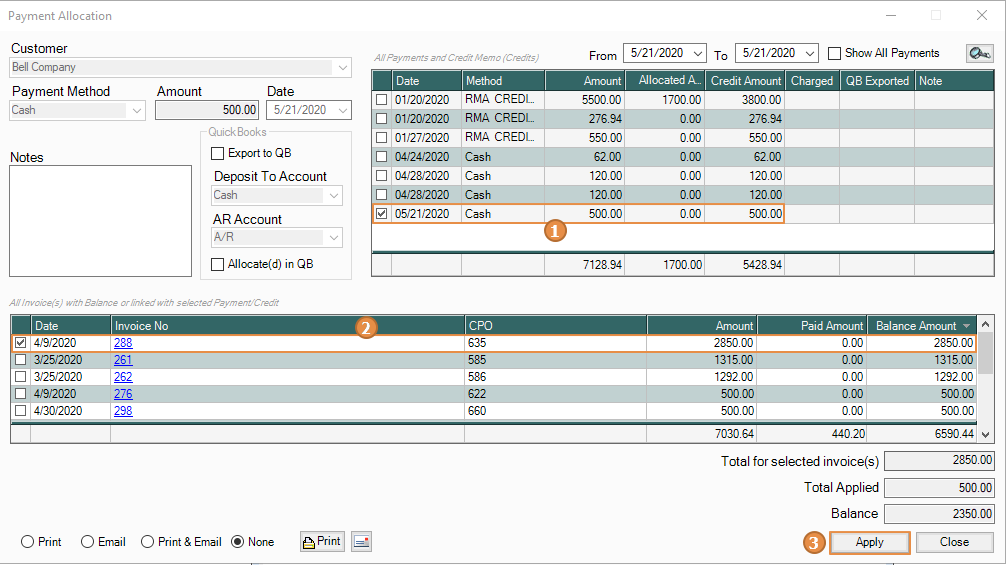Expand the Customer dropdown
Image resolution: width=1007 pixels, height=565 pixels.
tap(343, 68)
